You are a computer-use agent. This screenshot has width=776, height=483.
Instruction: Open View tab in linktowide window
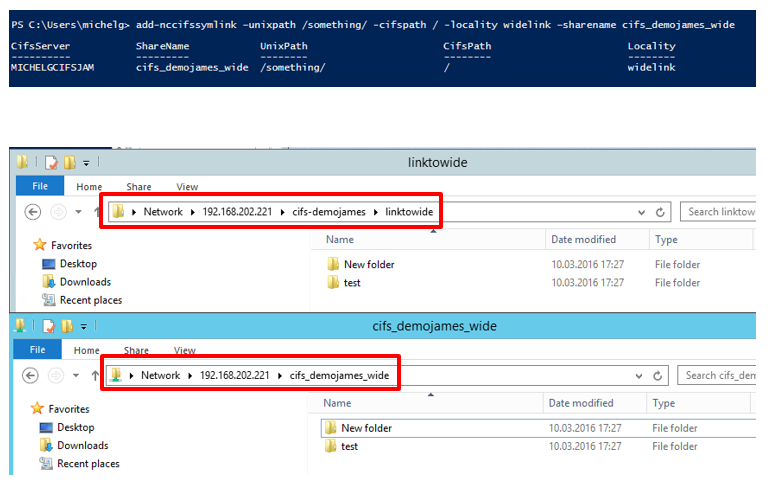click(x=187, y=187)
